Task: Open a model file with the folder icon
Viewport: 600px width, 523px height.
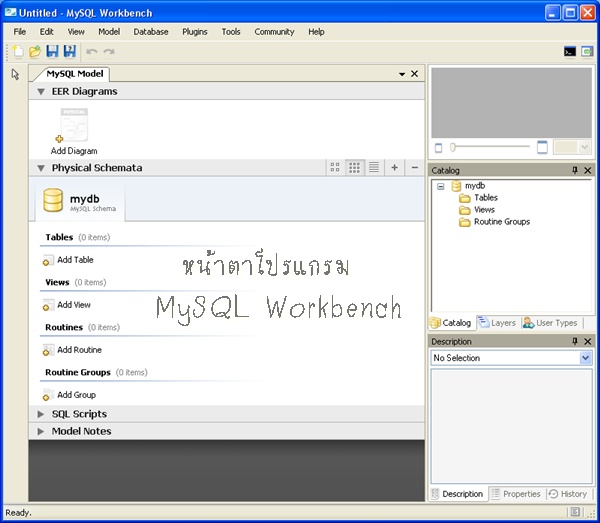Action: (x=35, y=51)
